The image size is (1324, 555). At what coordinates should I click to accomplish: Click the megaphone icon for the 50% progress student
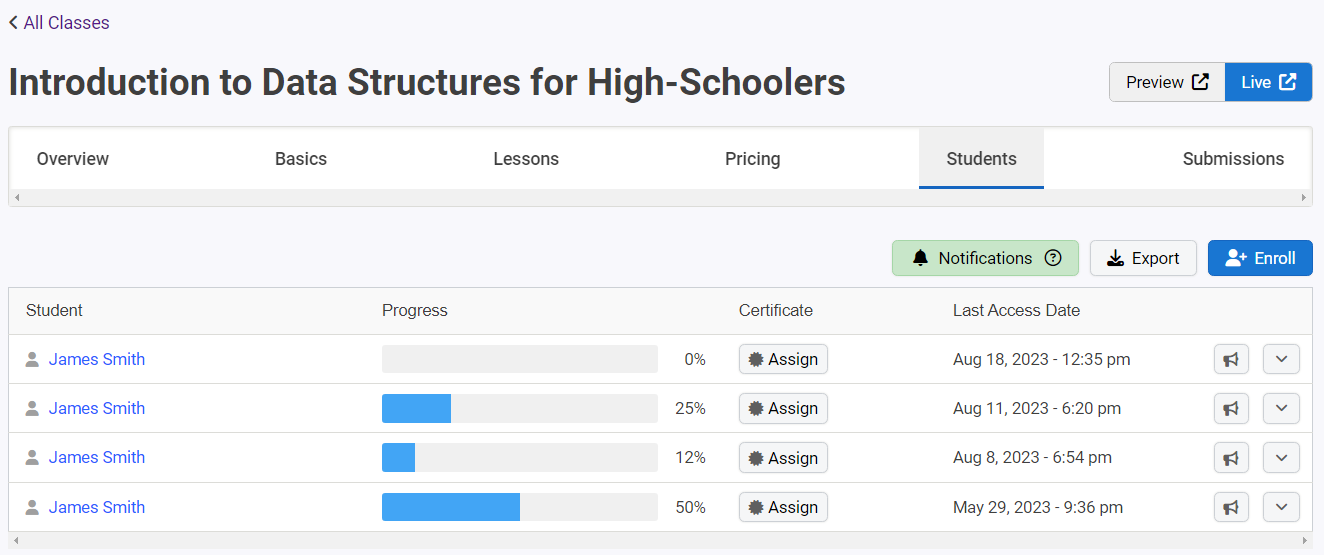point(1231,507)
